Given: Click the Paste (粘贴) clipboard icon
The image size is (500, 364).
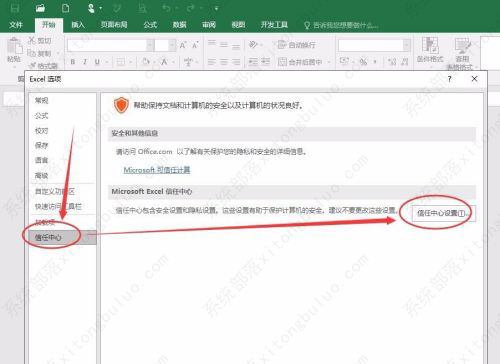Looking at the screenshot, I should tap(15, 46).
